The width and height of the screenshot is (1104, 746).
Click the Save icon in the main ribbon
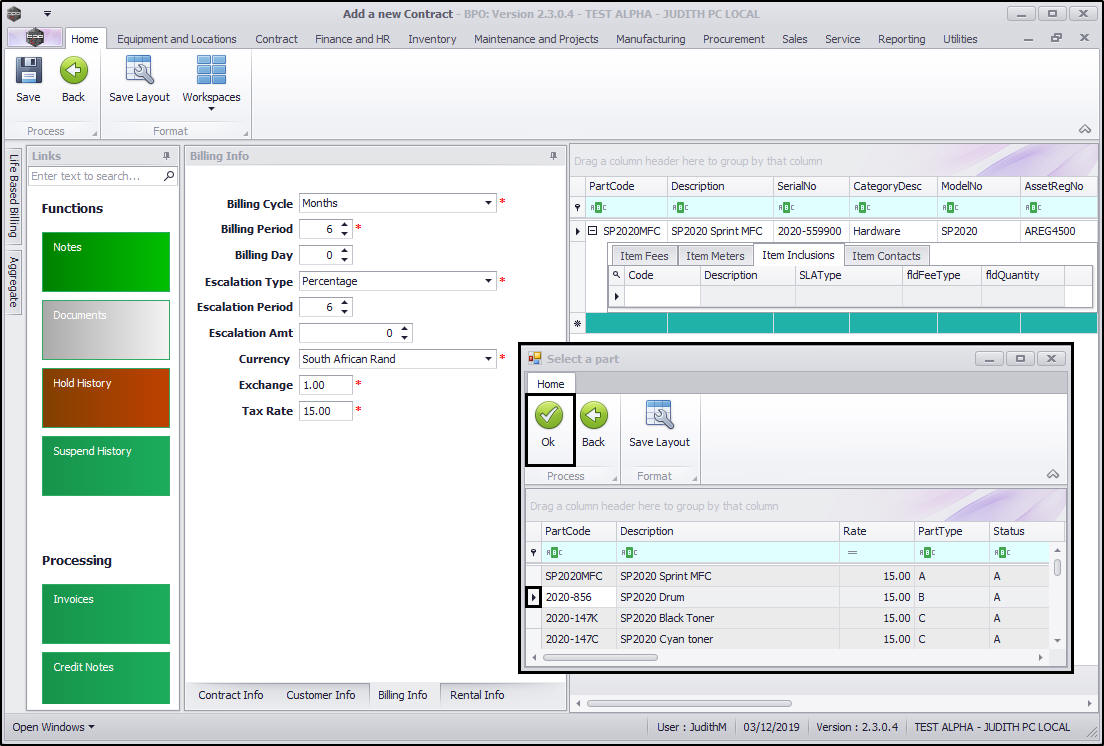click(x=28, y=72)
